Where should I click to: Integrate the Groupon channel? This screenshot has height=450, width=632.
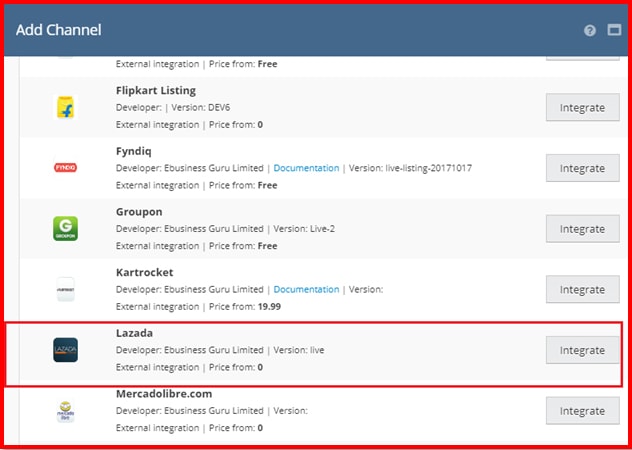(x=582, y=229)
